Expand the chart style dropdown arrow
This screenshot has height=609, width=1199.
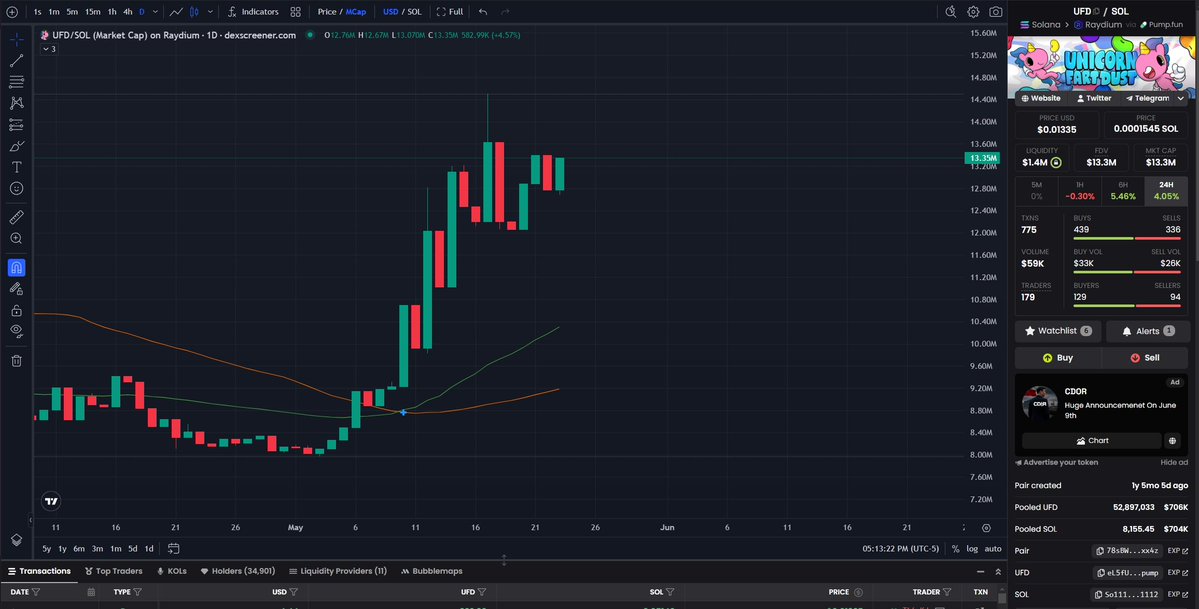tap(210, 11)
